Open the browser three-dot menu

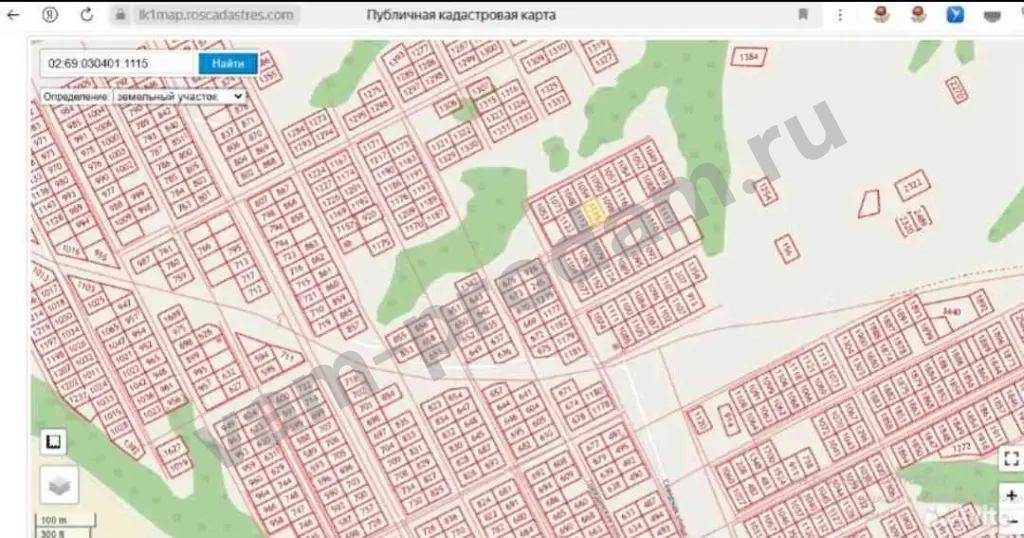842,15
